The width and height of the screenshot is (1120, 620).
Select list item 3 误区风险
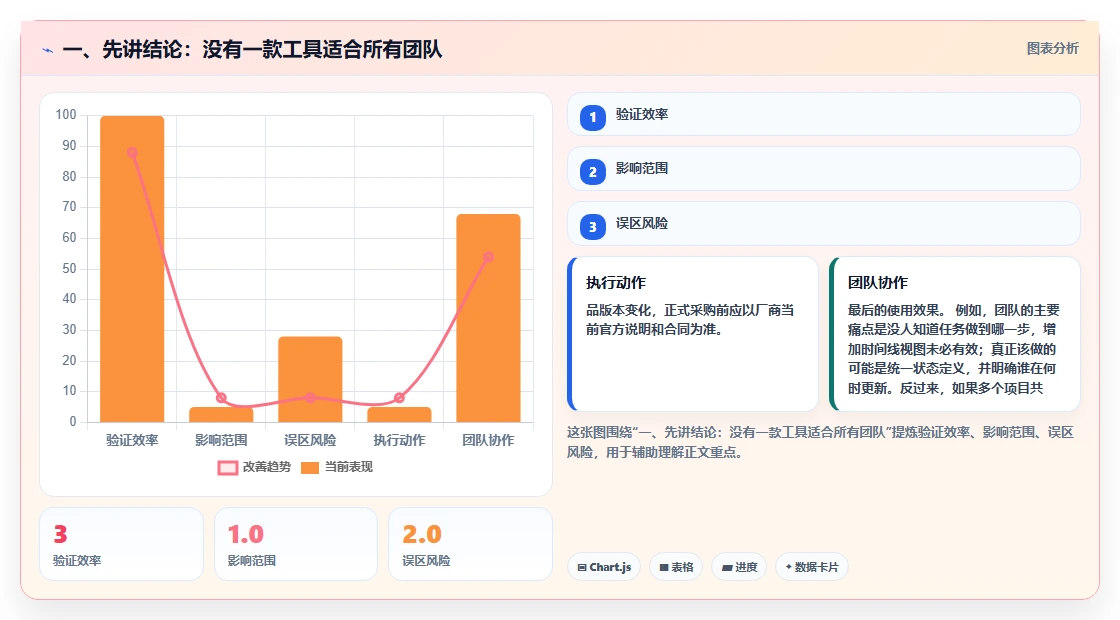824,224
